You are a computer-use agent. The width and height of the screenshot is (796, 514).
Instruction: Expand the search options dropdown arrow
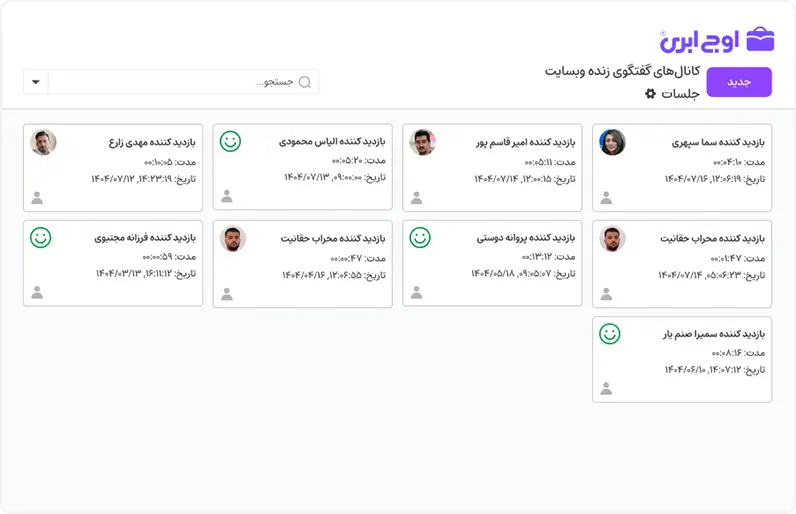click(x=36, y=82)
